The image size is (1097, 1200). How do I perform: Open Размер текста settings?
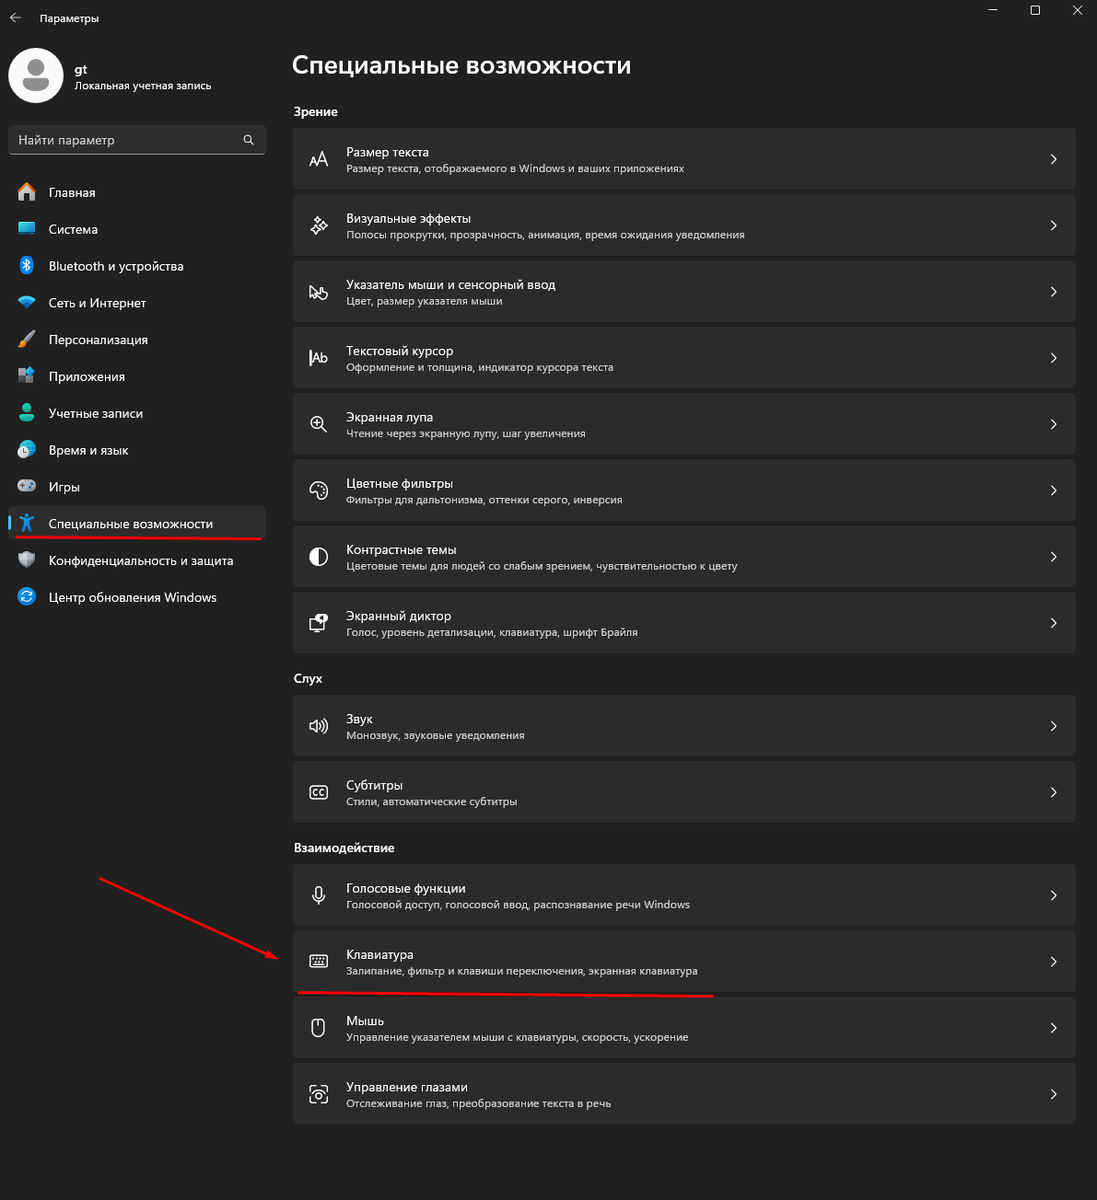pyautogui.click(x=684, y=159)
